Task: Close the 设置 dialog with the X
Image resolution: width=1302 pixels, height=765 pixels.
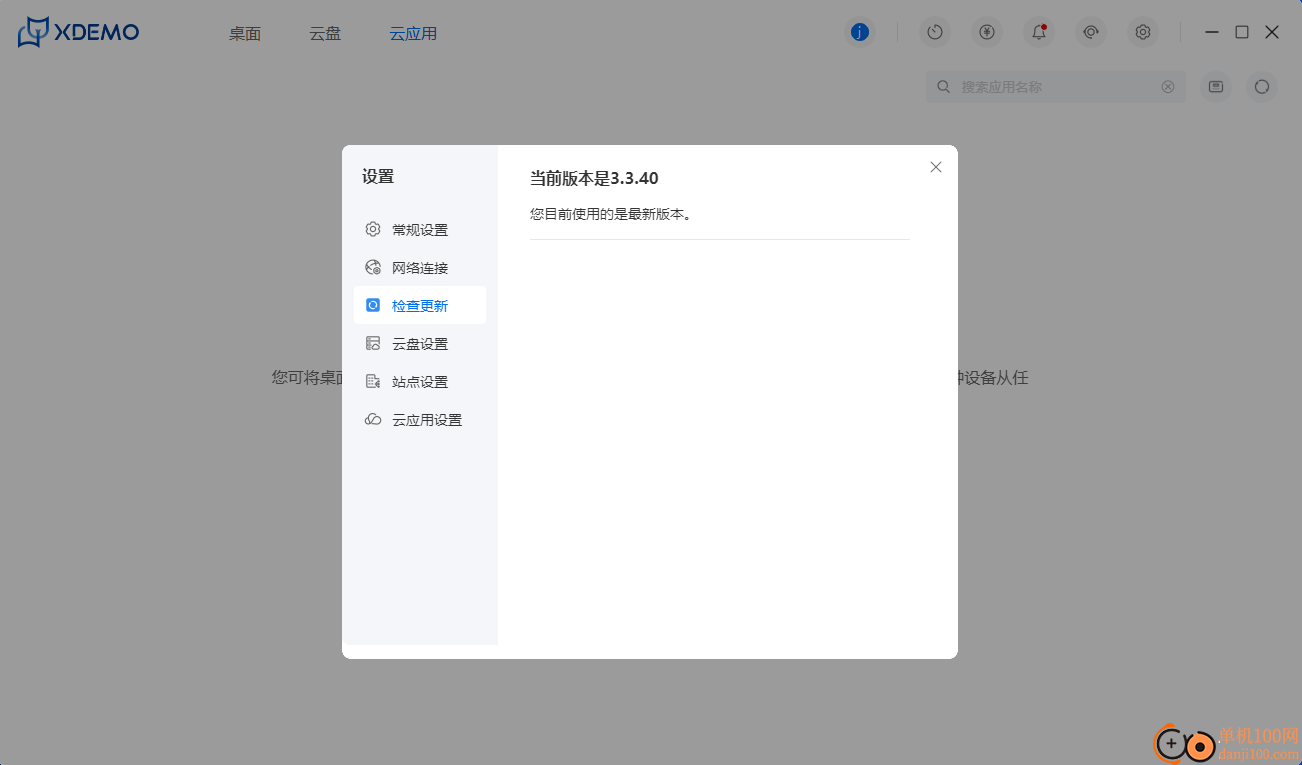Action: pyautogui.click(x=936, y=167)
